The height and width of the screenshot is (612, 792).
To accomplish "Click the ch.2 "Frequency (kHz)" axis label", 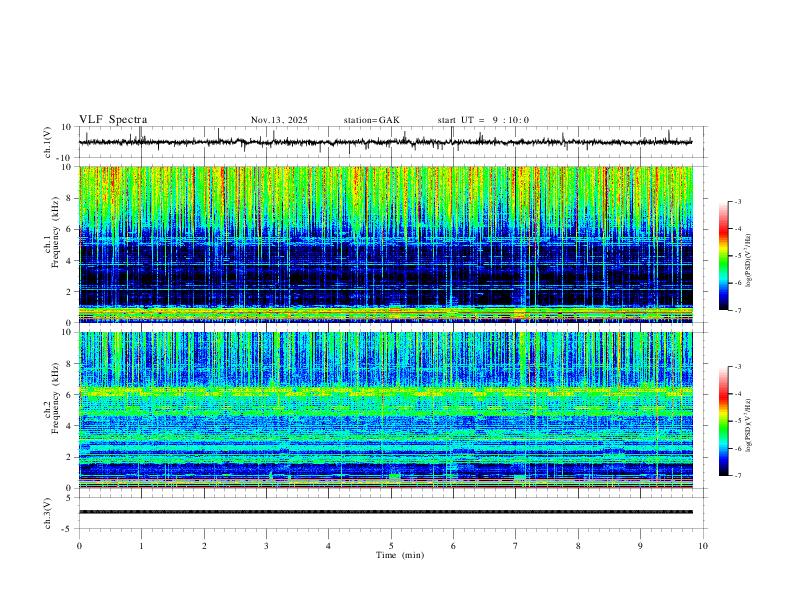I will (x=55, y=398).
